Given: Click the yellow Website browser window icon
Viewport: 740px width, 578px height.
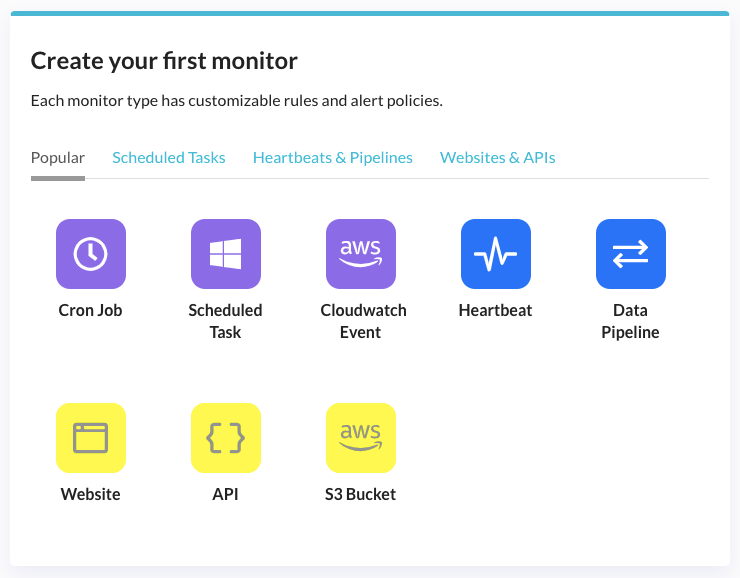Looking at the screenshot, I should (90, 438).
